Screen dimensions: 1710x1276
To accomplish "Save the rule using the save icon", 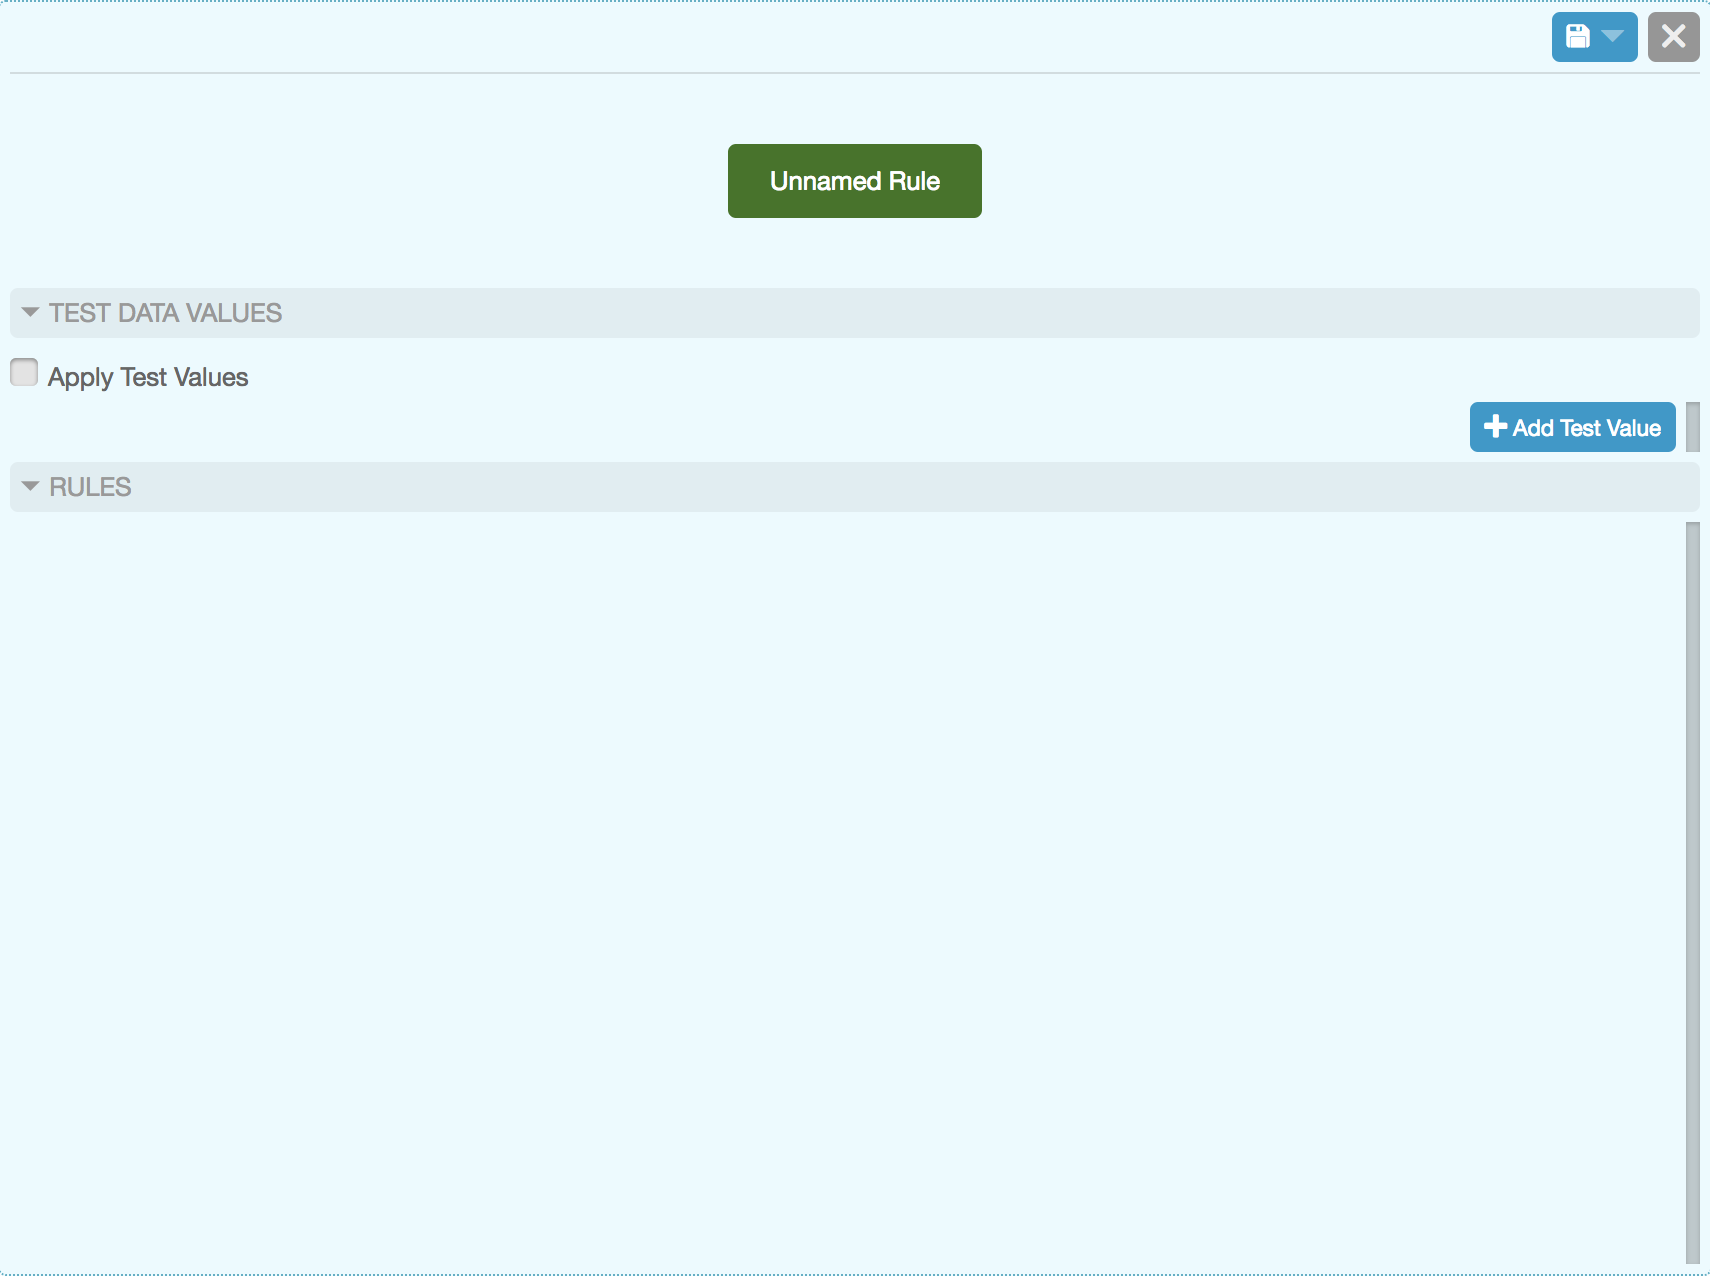I will tap(1577, 36).
